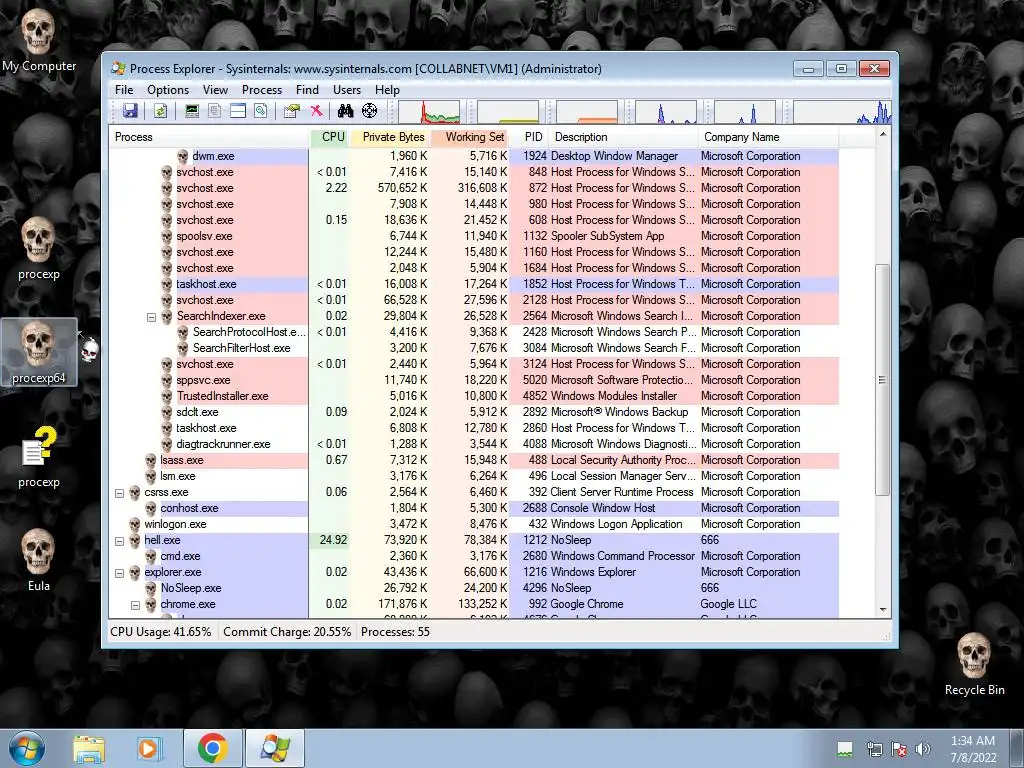Select the My Computer desktop icon

pyautogui.click(x=39, y=41)
